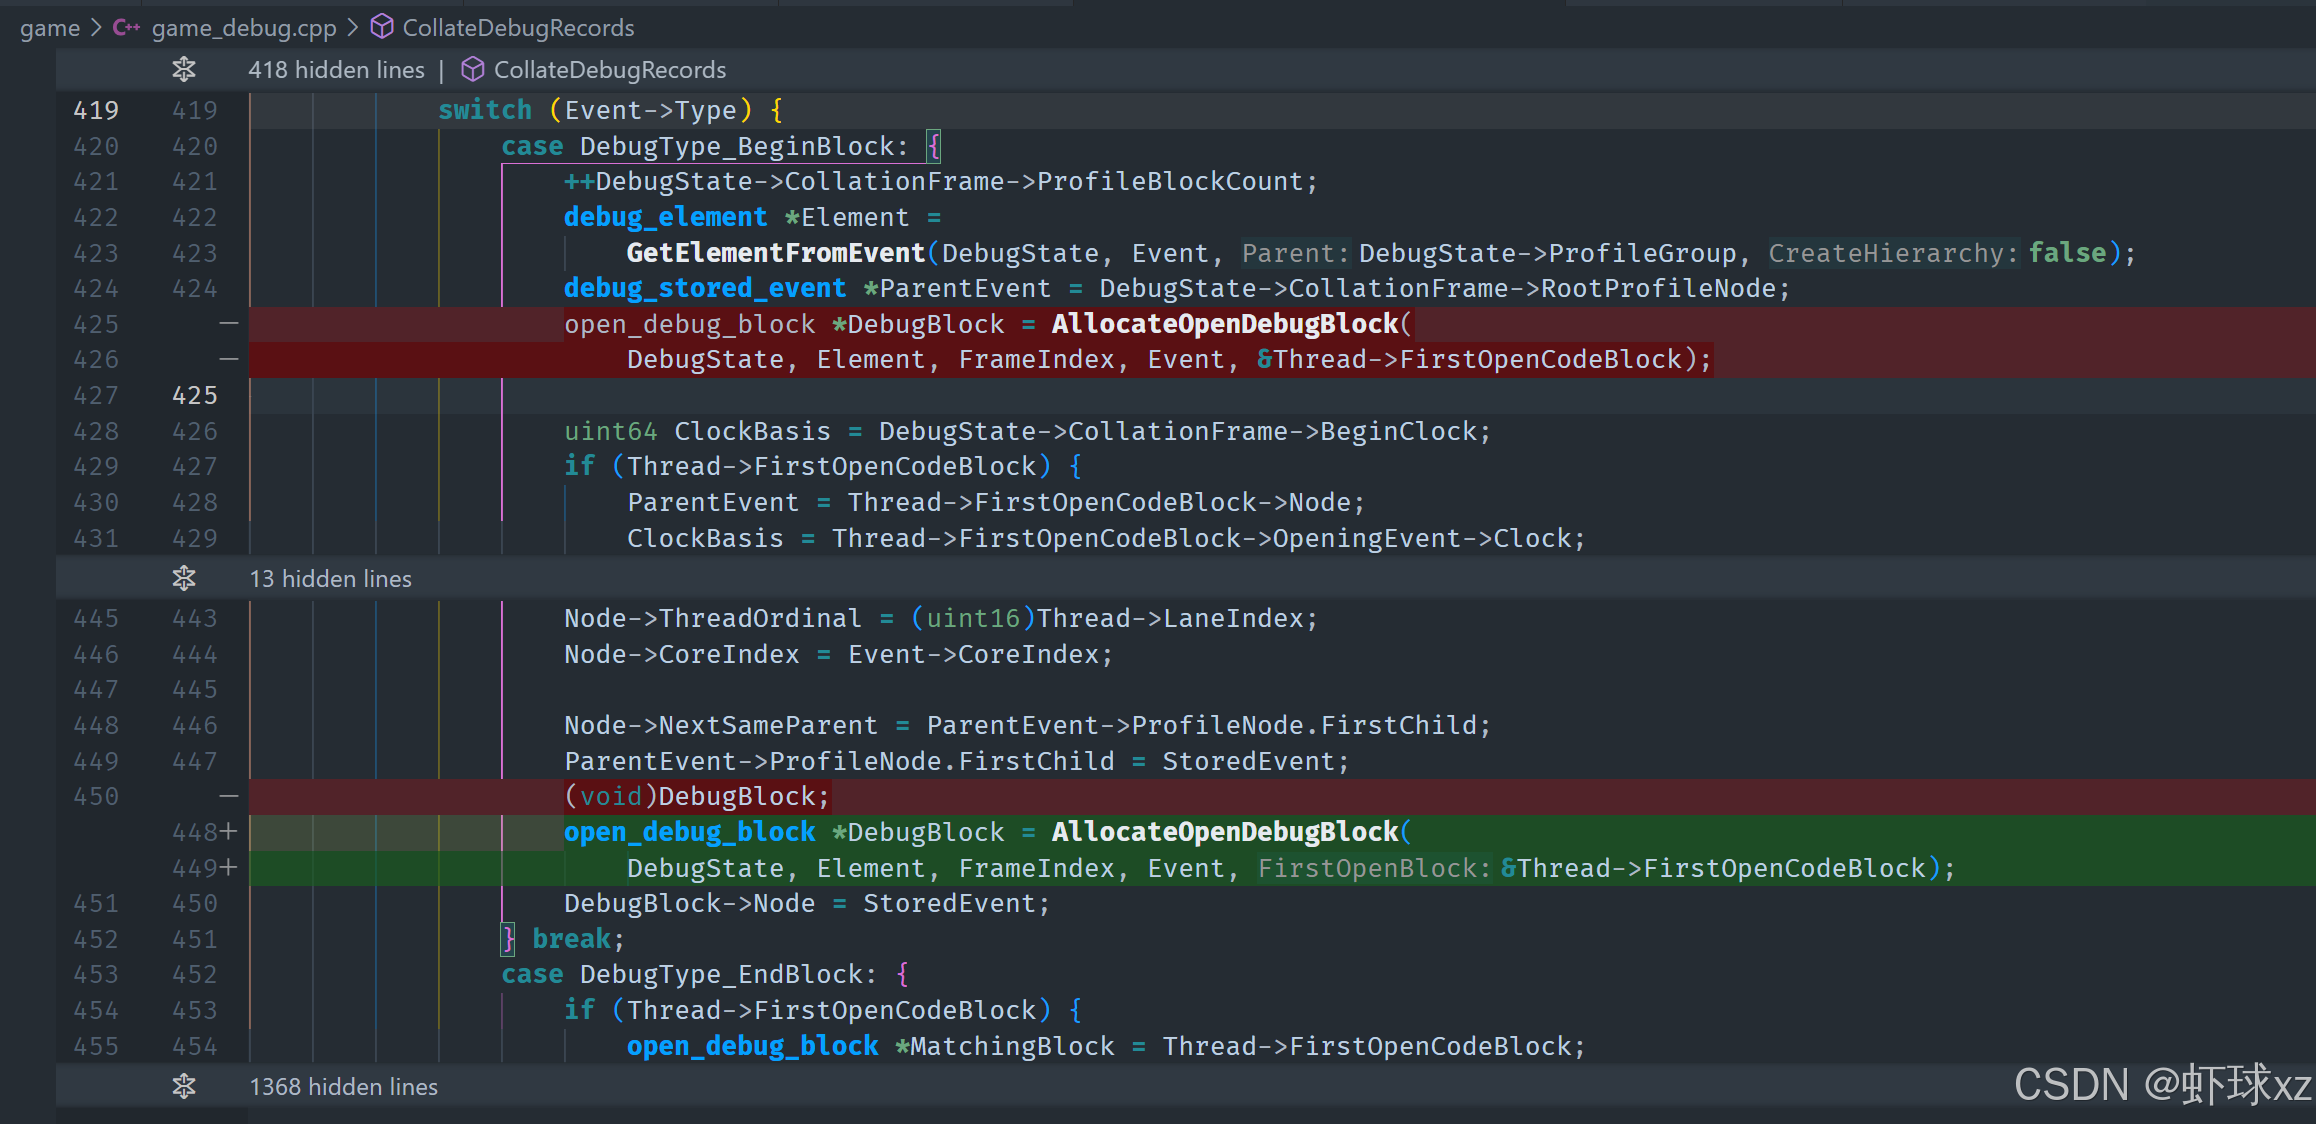Click minus marker on removed line 425

229,324
